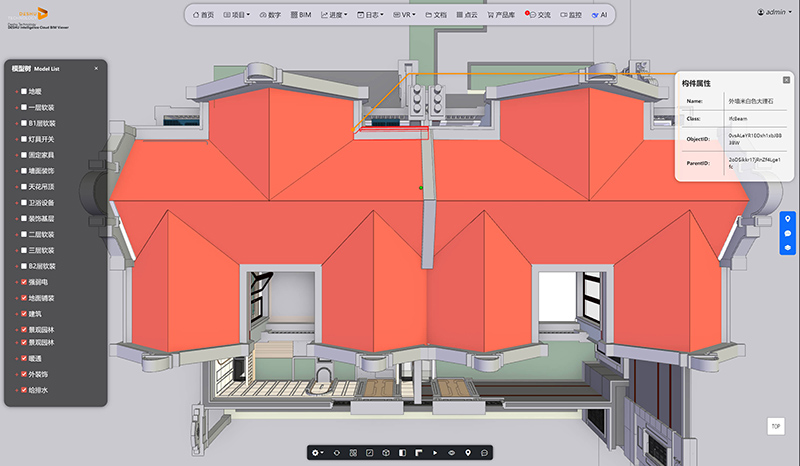Screen dimensions: 800x466
Task: Open the VR dropdown menu
Action: [x=404, y=15]
